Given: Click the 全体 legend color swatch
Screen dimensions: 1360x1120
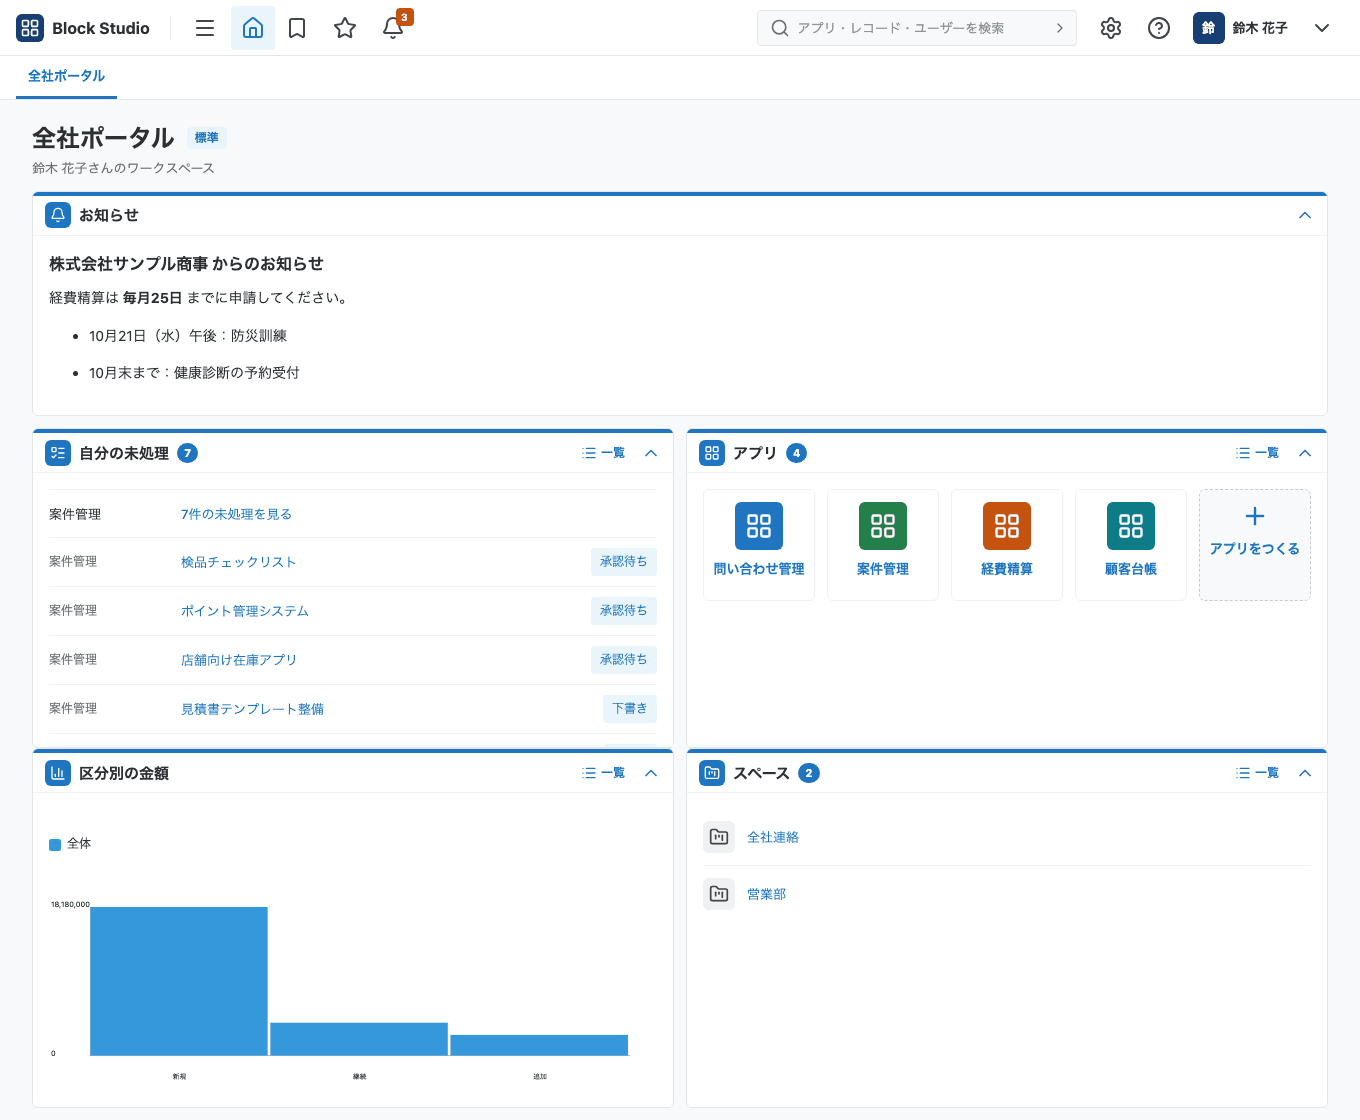Looking at the screenshot, I should pyautogui.click(x=55, y=845).
